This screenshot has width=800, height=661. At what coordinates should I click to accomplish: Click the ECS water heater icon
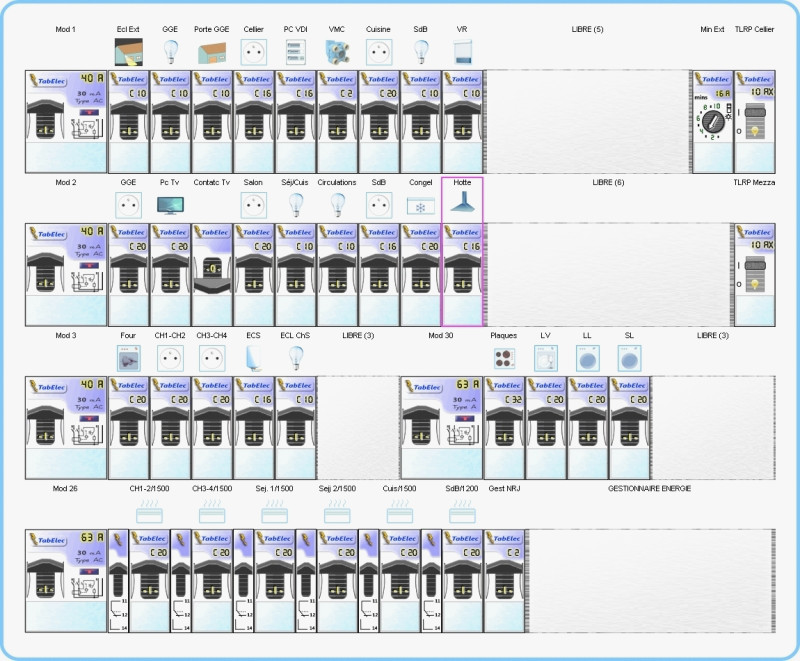254,358
